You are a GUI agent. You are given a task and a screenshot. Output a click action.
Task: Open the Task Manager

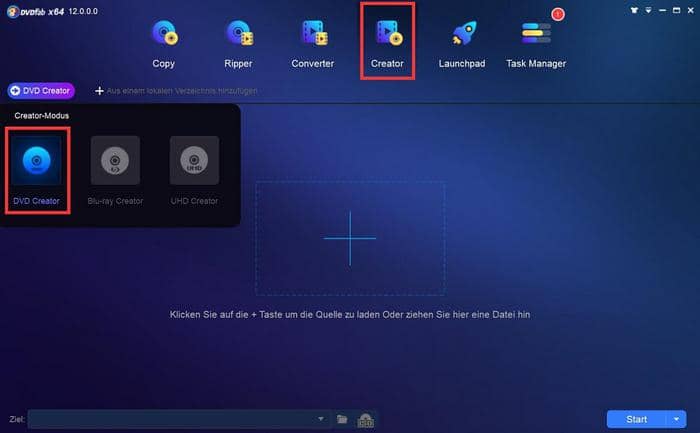[x=536, y=44]
